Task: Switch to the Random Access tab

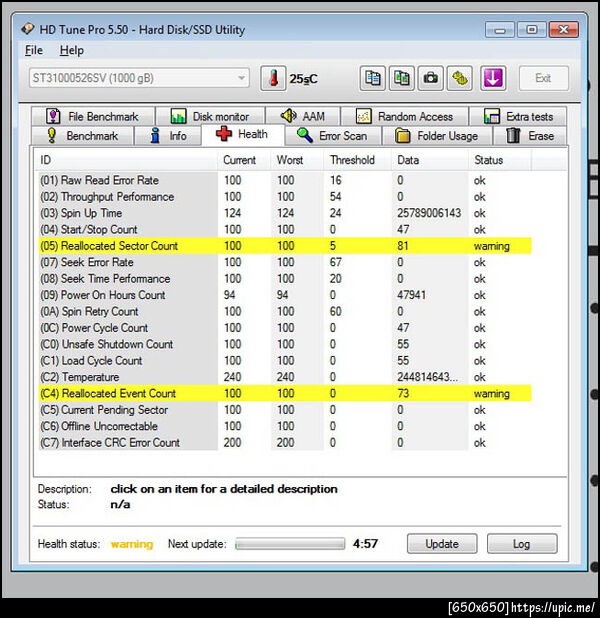Action: click(404, 116)
